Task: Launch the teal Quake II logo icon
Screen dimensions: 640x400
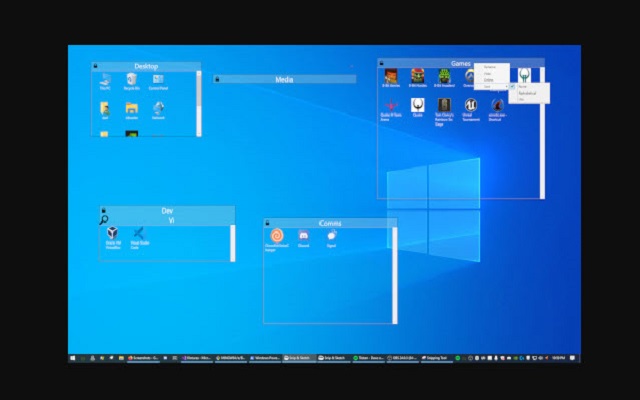Action: pyautogui.click(x=524, y=75)
